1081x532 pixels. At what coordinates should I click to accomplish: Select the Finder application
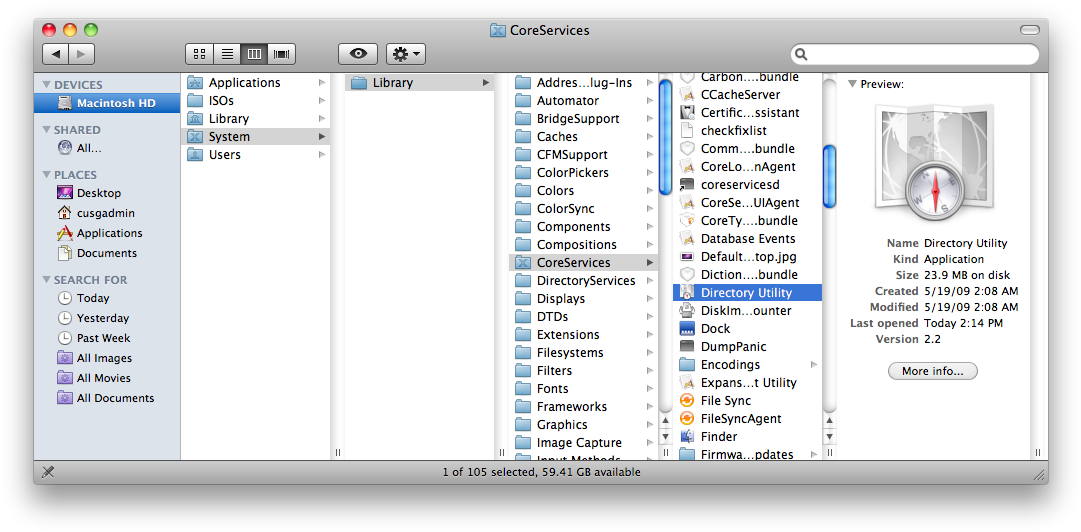coord(747,436)
